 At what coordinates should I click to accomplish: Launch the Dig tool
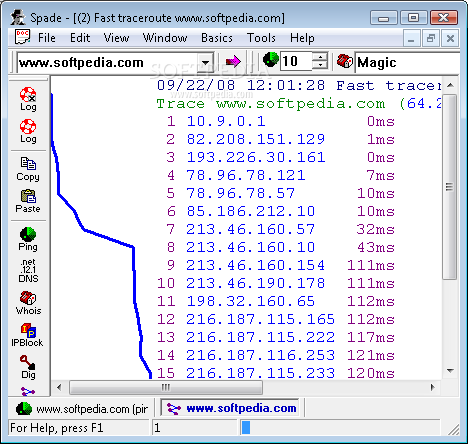28,367
